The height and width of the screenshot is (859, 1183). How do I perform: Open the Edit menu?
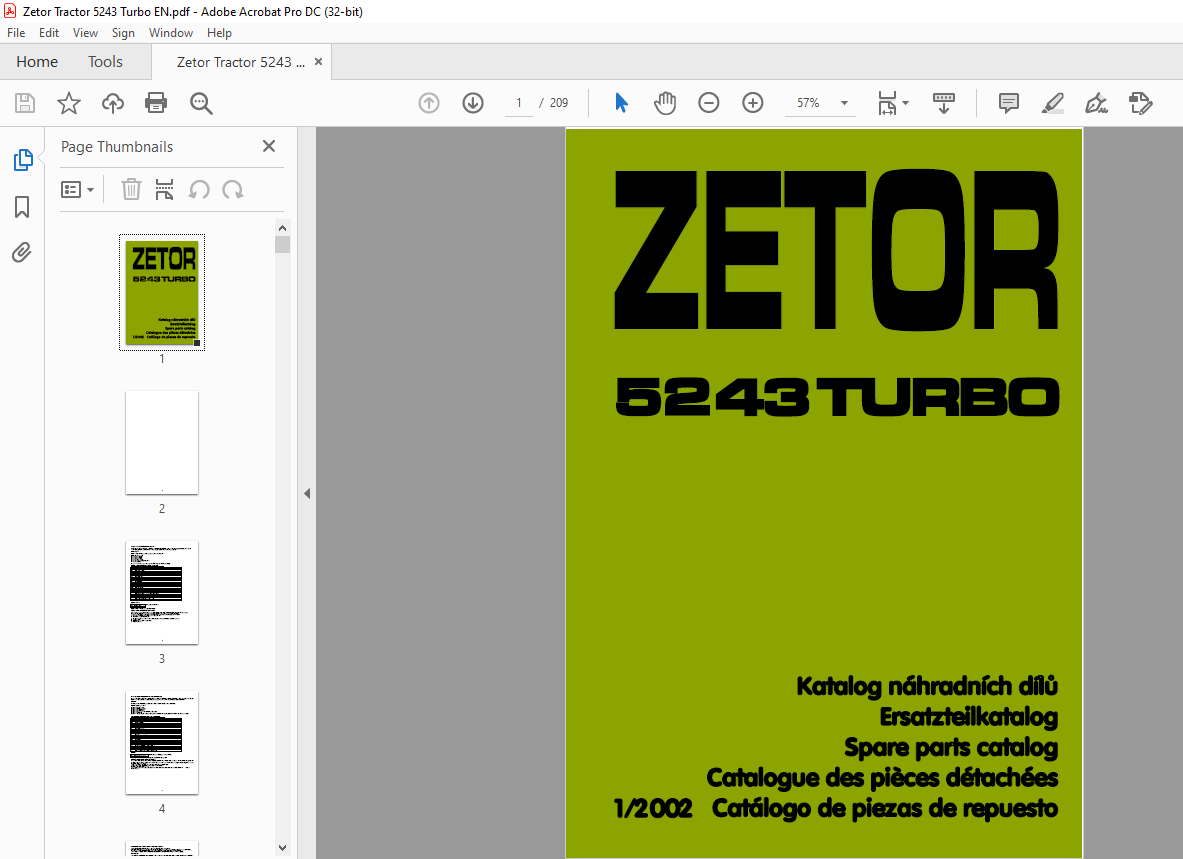coord(49,32)
